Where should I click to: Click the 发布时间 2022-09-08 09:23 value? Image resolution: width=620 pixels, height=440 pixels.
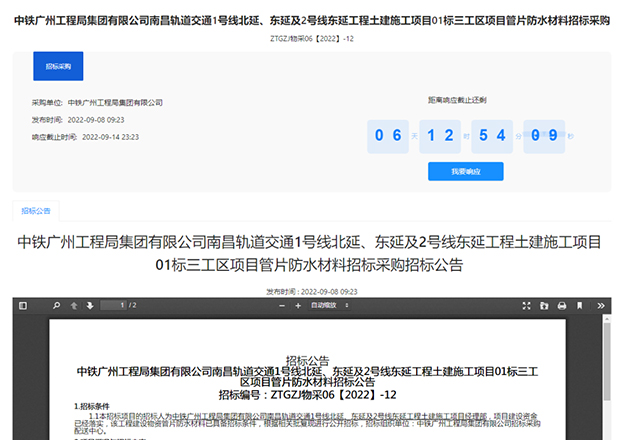click(x=96, y=120)
